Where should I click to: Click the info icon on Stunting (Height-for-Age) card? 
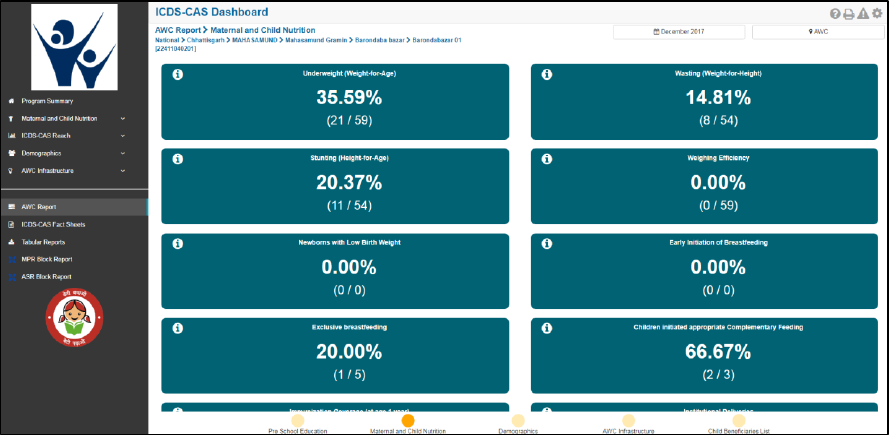[177, 159]
